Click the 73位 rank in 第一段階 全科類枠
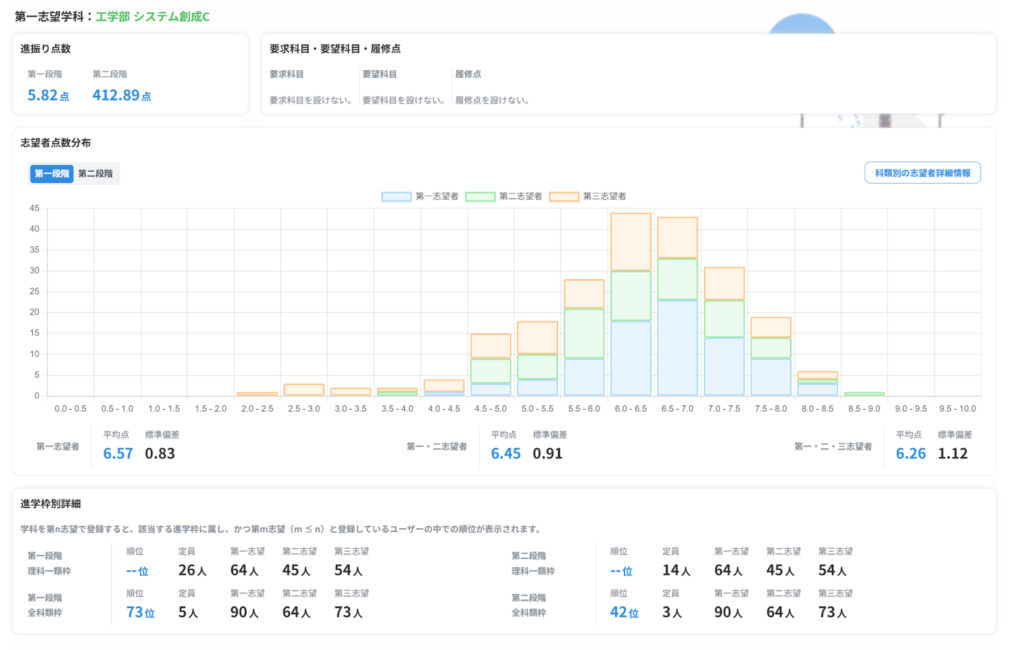 tap(140, 612)
